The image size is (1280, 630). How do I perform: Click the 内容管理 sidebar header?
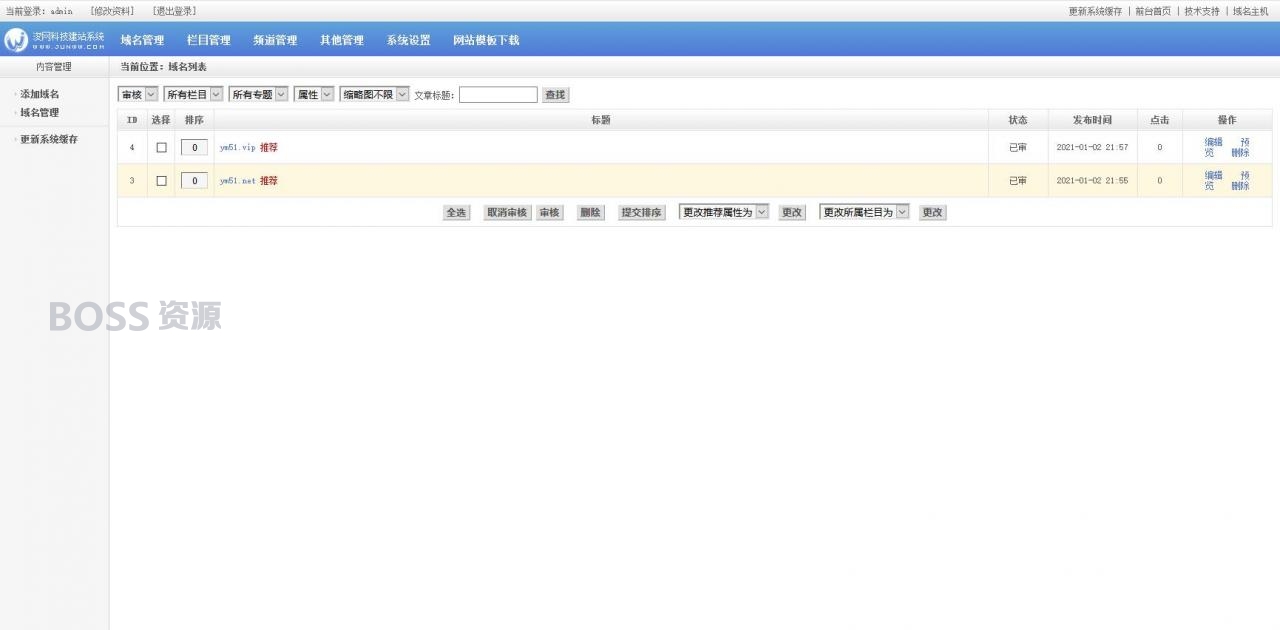point(54,67)
